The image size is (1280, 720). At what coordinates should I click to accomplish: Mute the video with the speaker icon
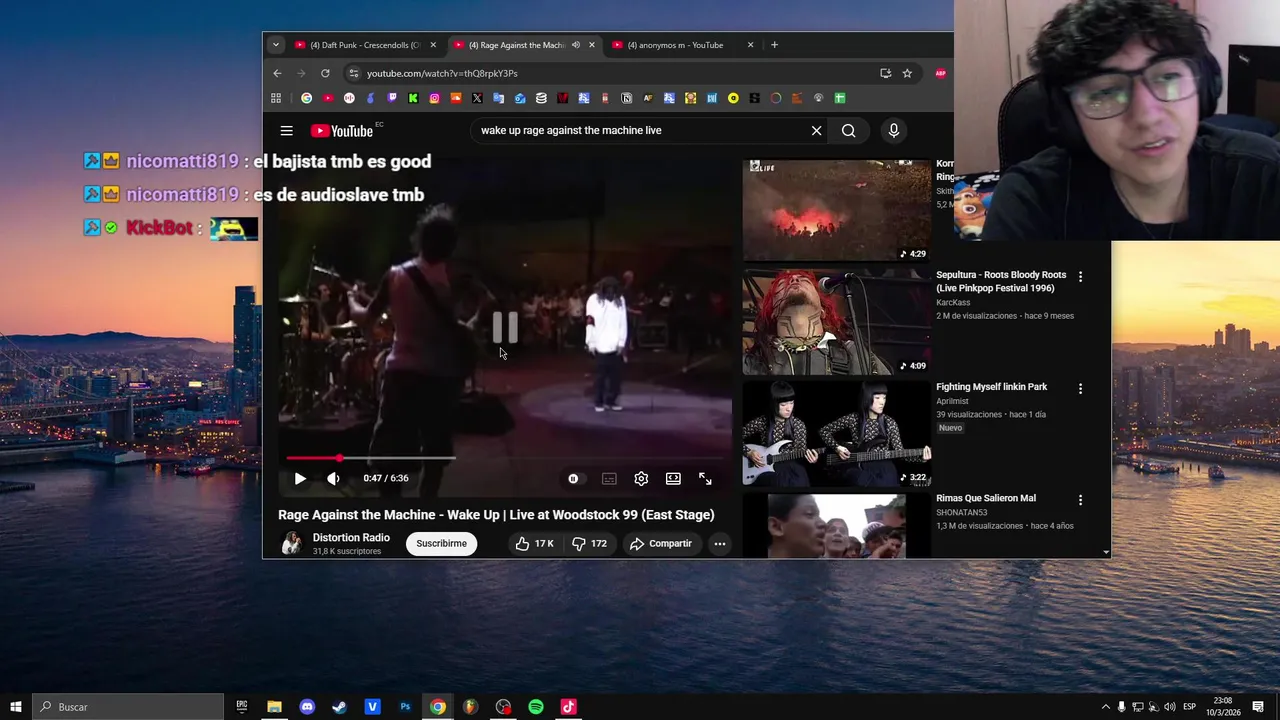click(x=333, y=478)
